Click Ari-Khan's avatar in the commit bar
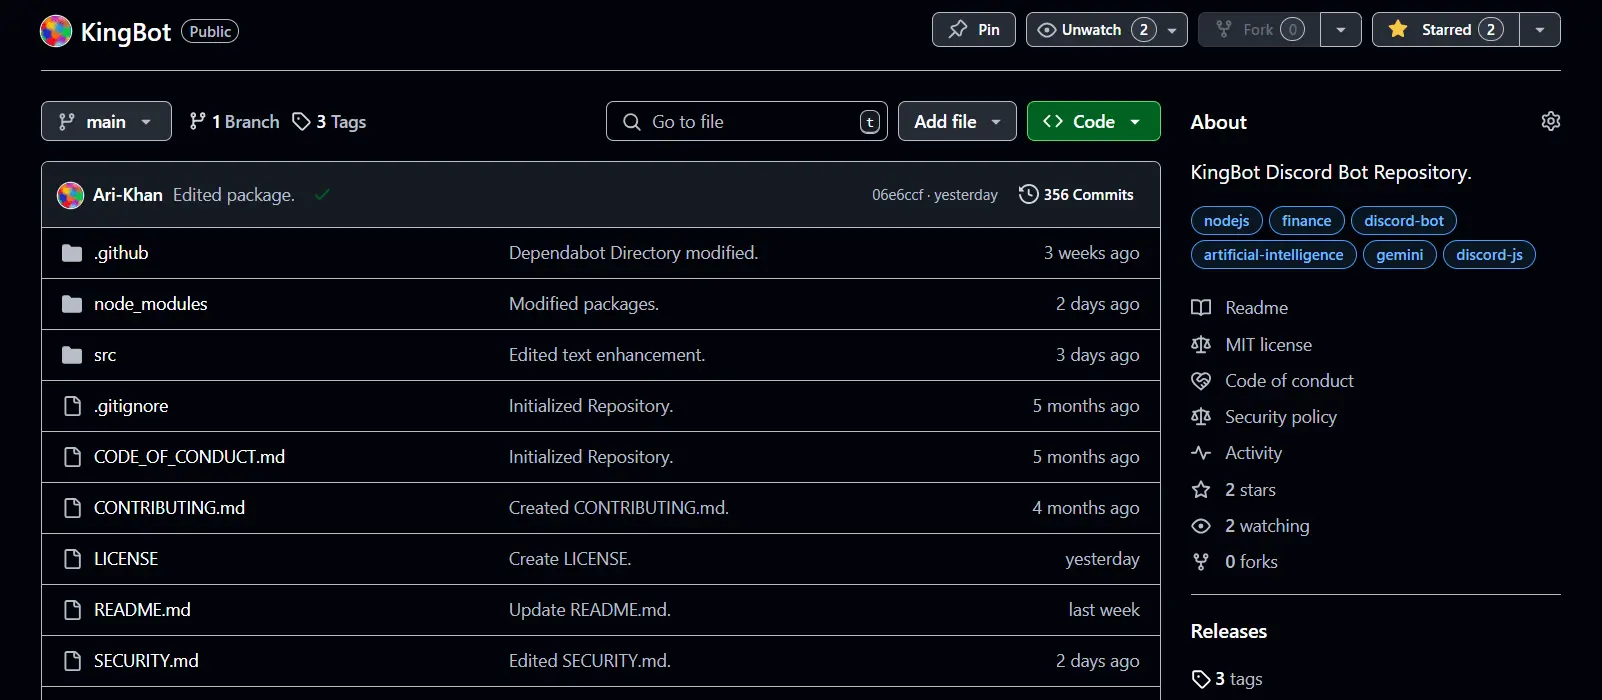1602x700 pixels. point(70,195)
